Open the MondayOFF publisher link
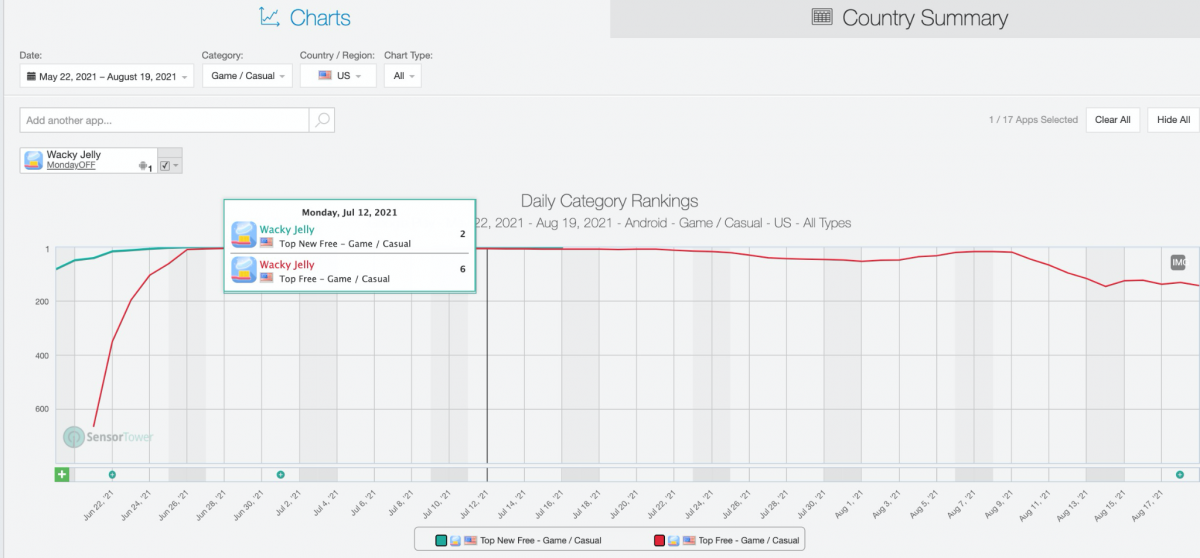Screen dimensions: 1200x558 [71, 165]
